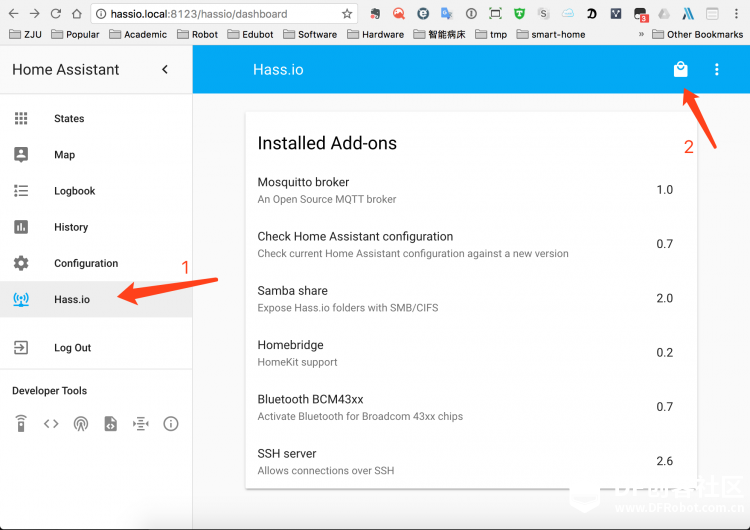Click the site info icon in address bar
Viewport: 750px width, 530px height.
(100, 14)
